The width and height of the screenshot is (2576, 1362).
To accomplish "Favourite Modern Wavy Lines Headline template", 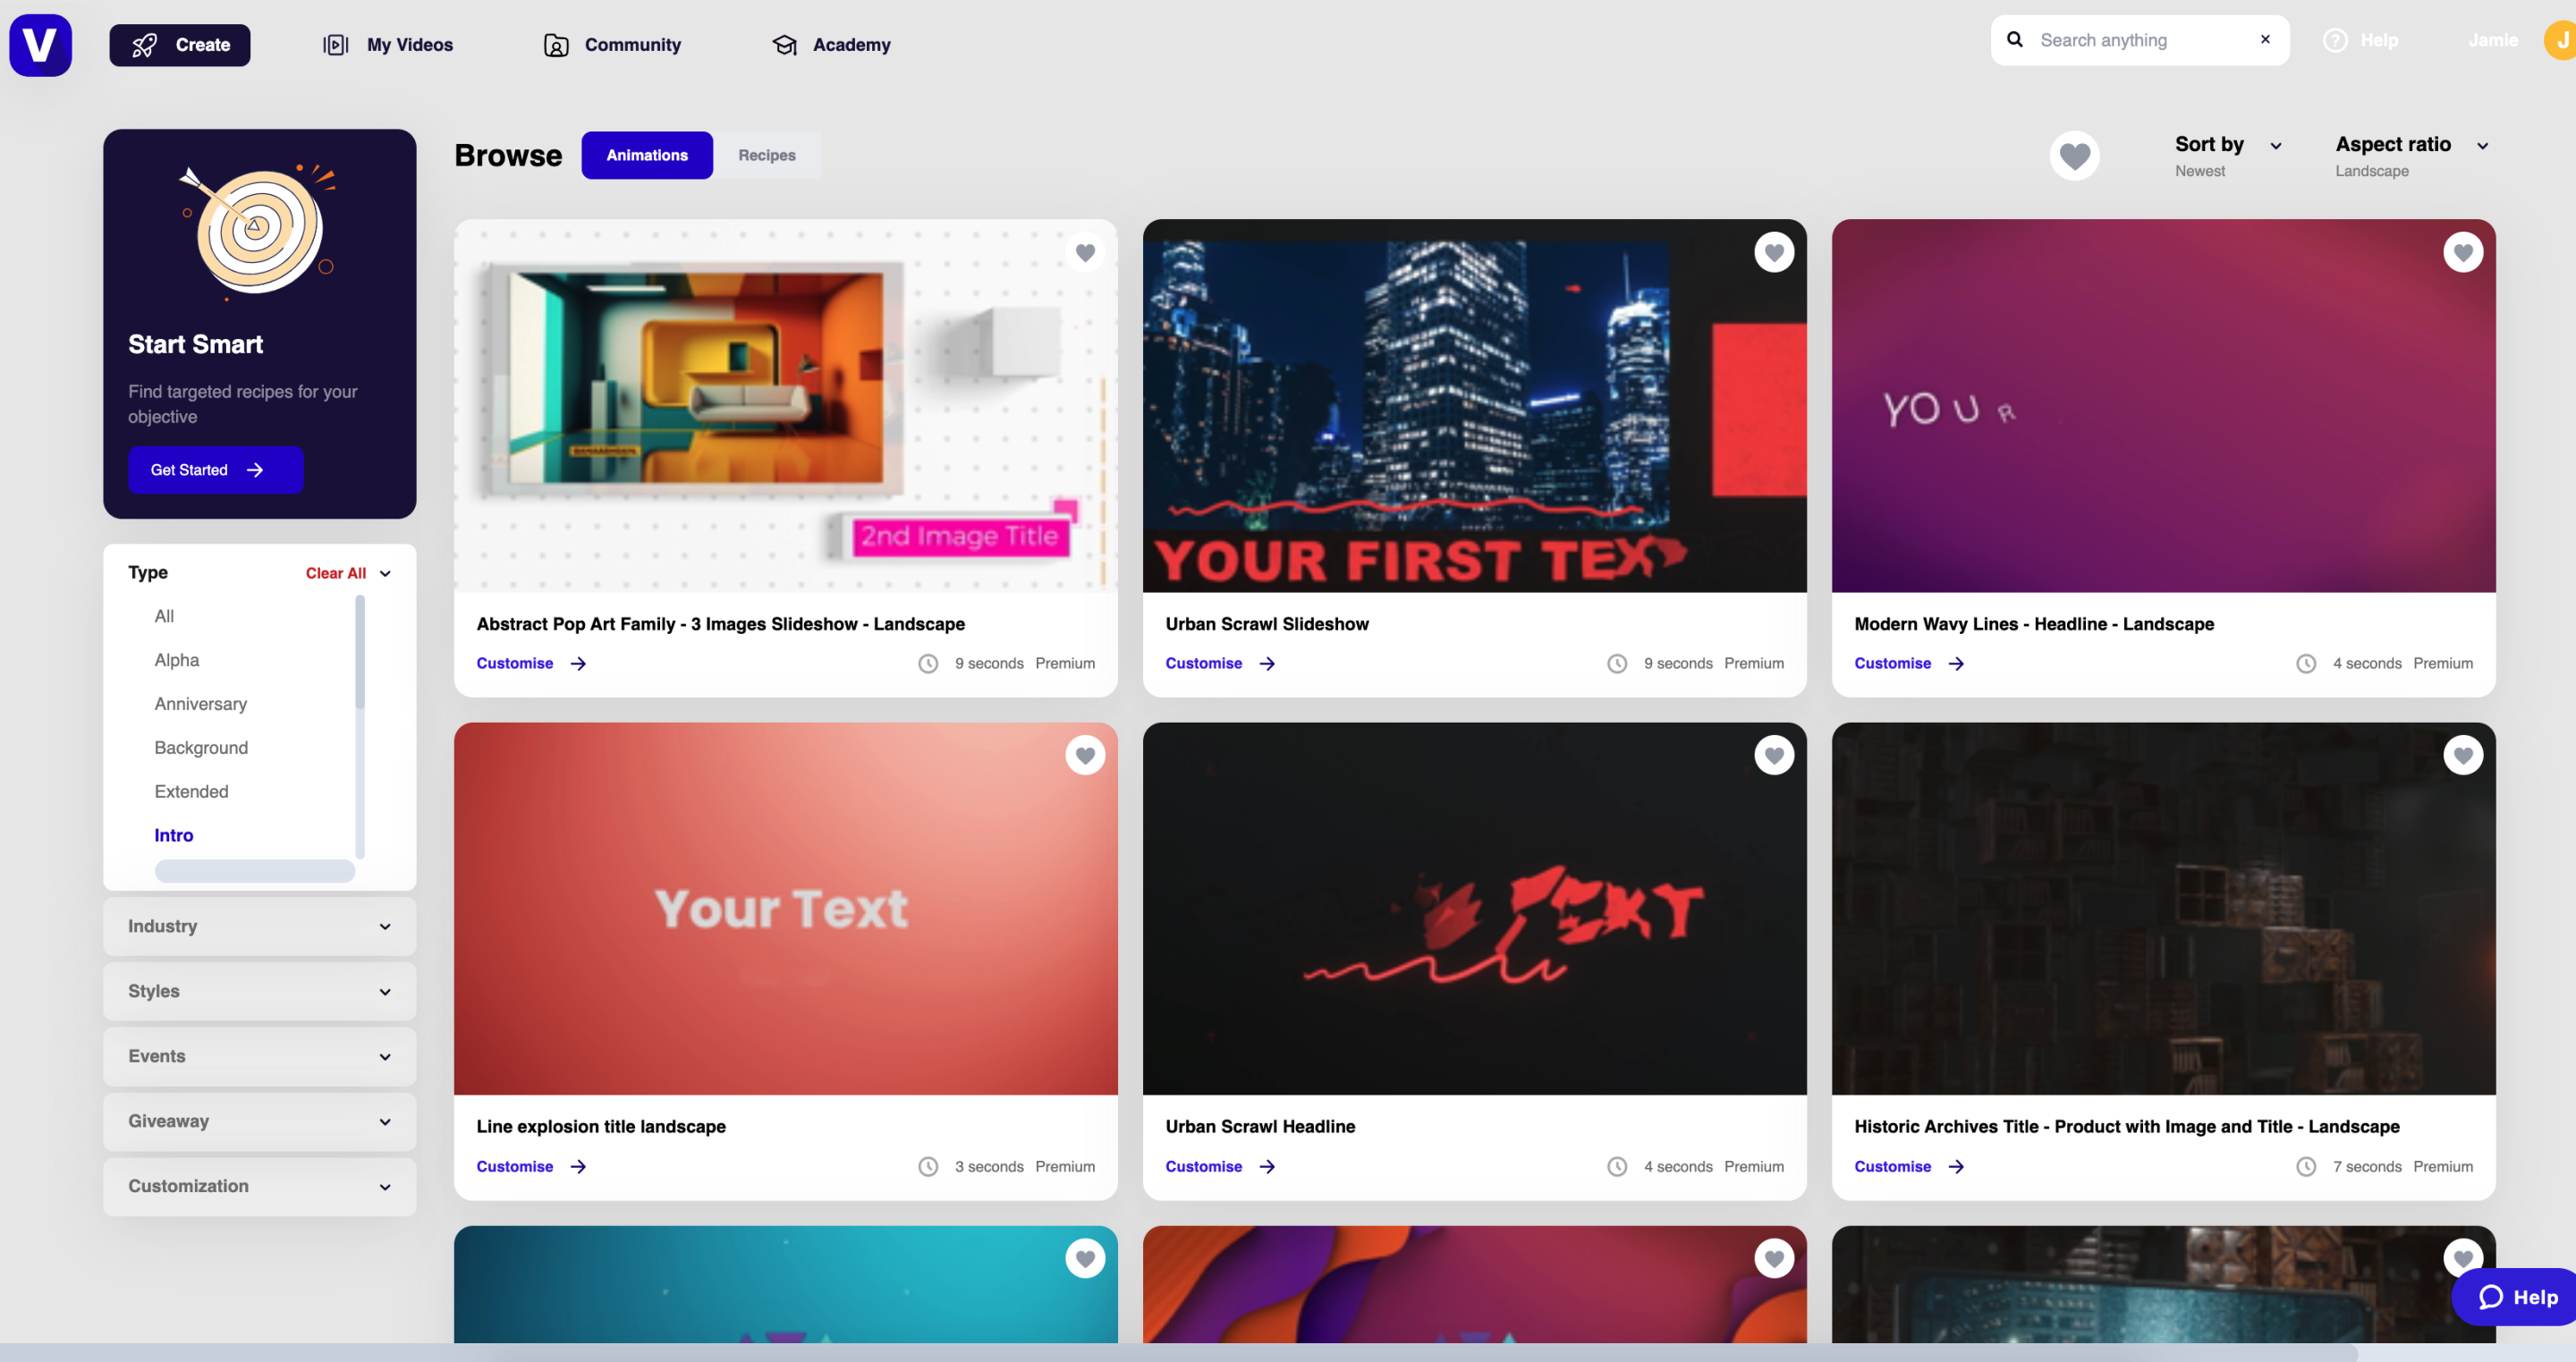I will [2463, 253].
